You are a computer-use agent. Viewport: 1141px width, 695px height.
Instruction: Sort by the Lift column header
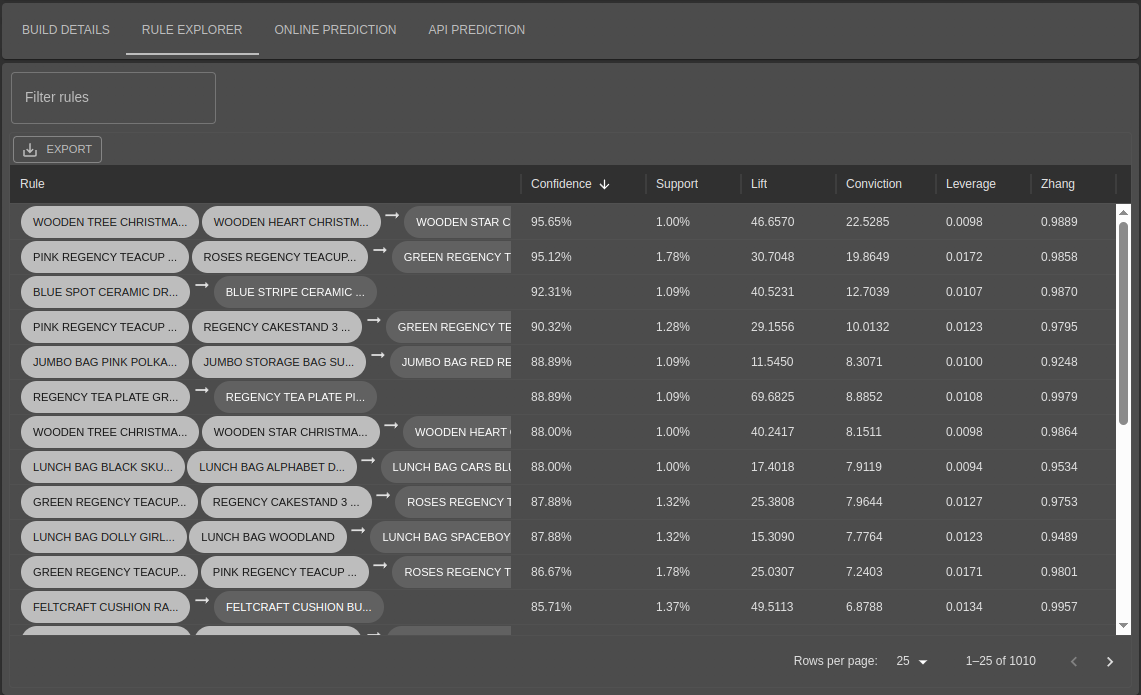click(759, 184)
